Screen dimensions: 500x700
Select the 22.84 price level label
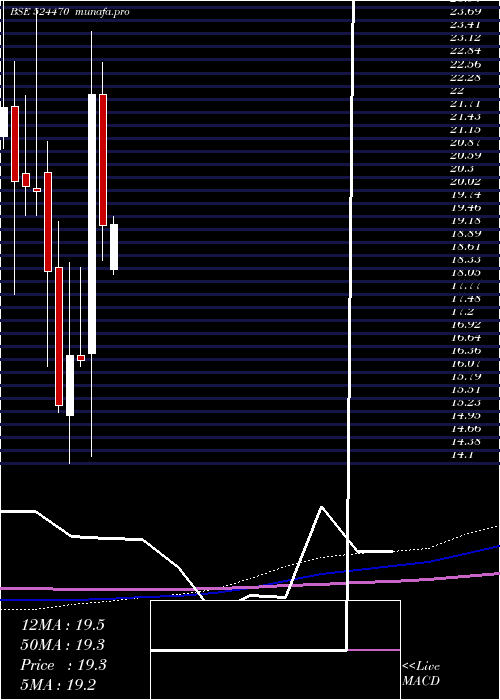[x=465, y=51]
